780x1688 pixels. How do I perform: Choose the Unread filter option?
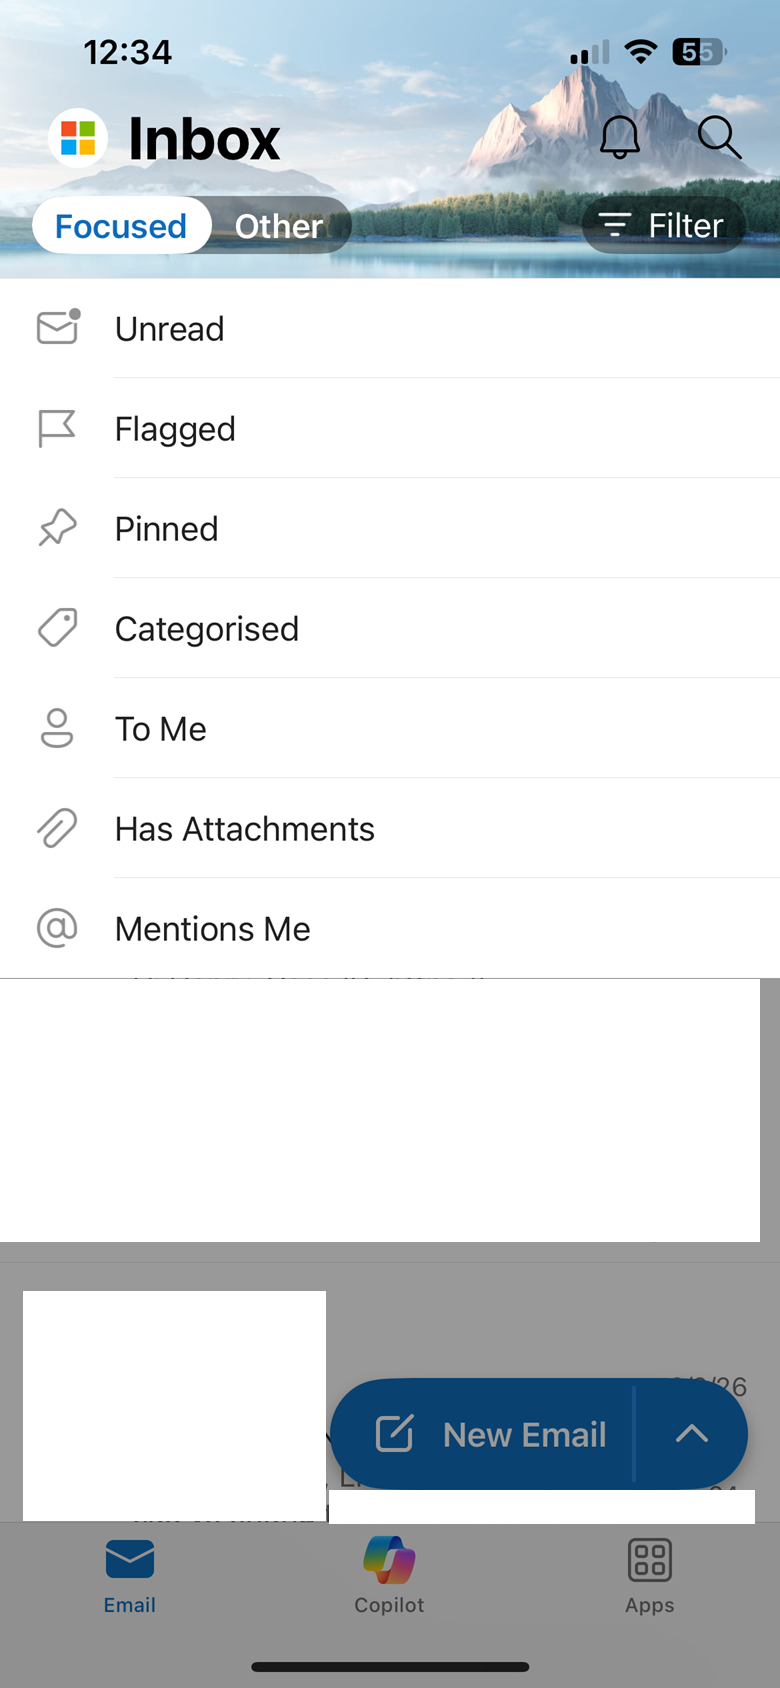click(x=390, y=328)
